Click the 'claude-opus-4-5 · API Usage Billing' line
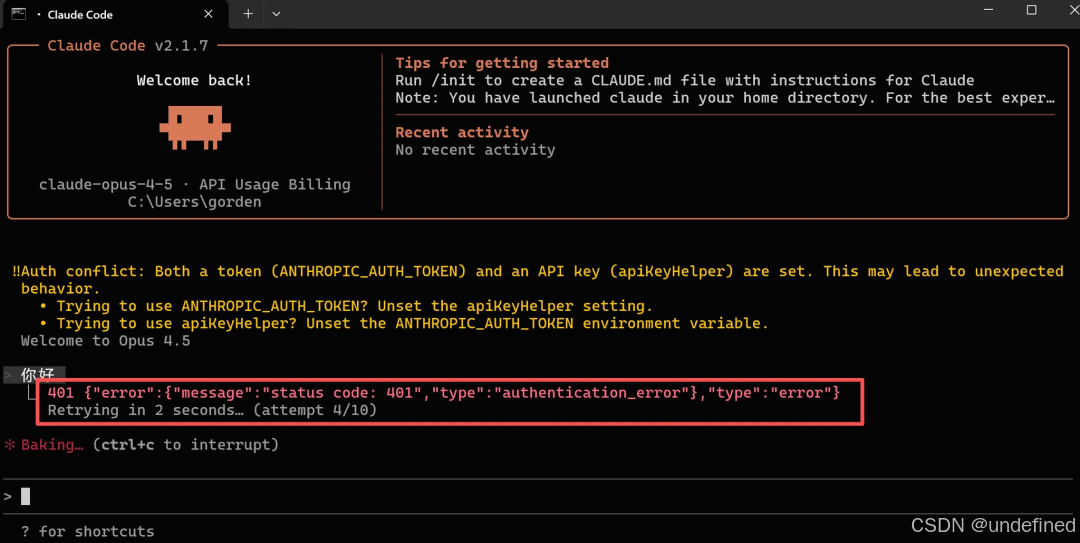 click(195, 185)
